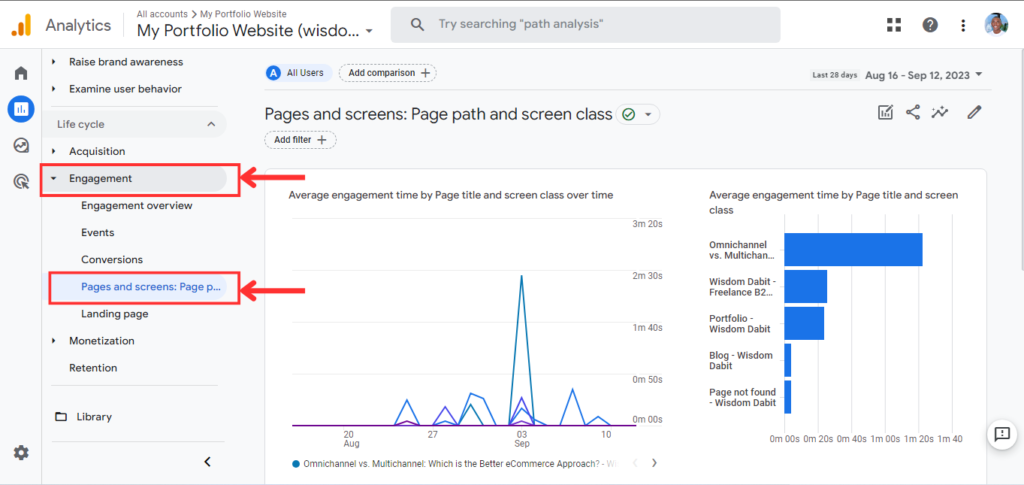Click the My Portfolio Website breadcrumb

(x=243, y=14)
